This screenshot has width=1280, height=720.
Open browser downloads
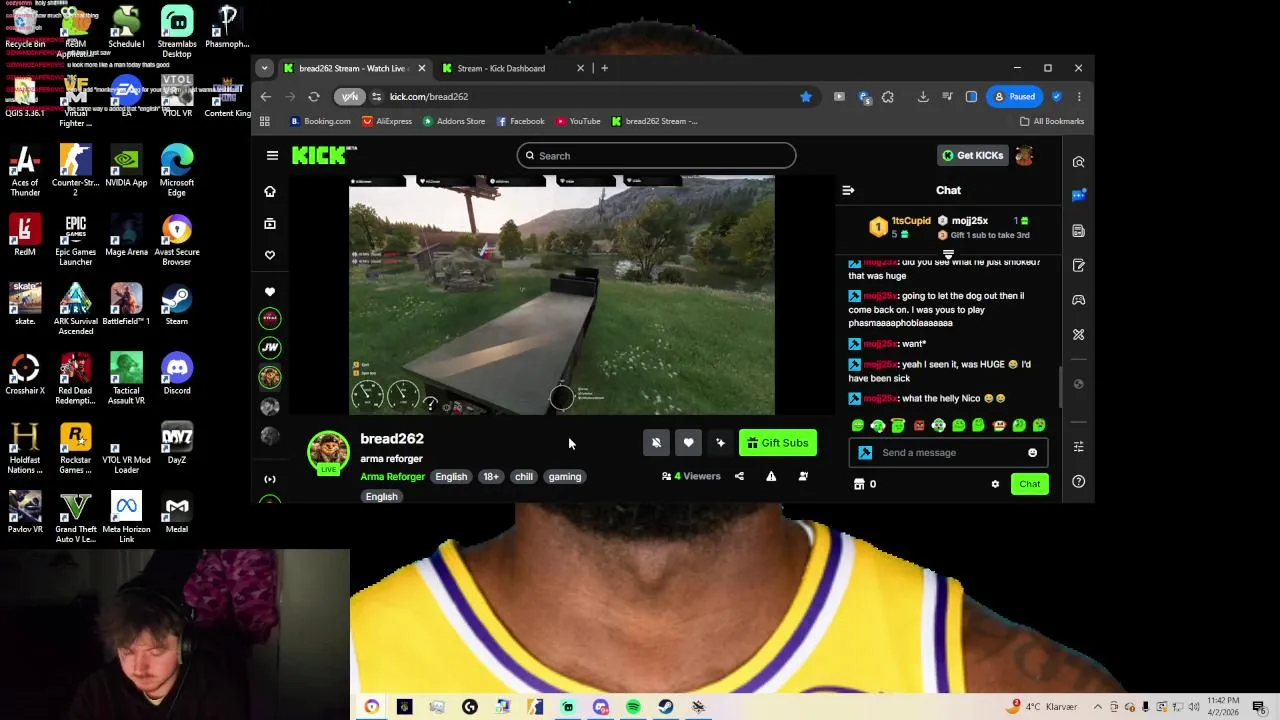(923, 97)
